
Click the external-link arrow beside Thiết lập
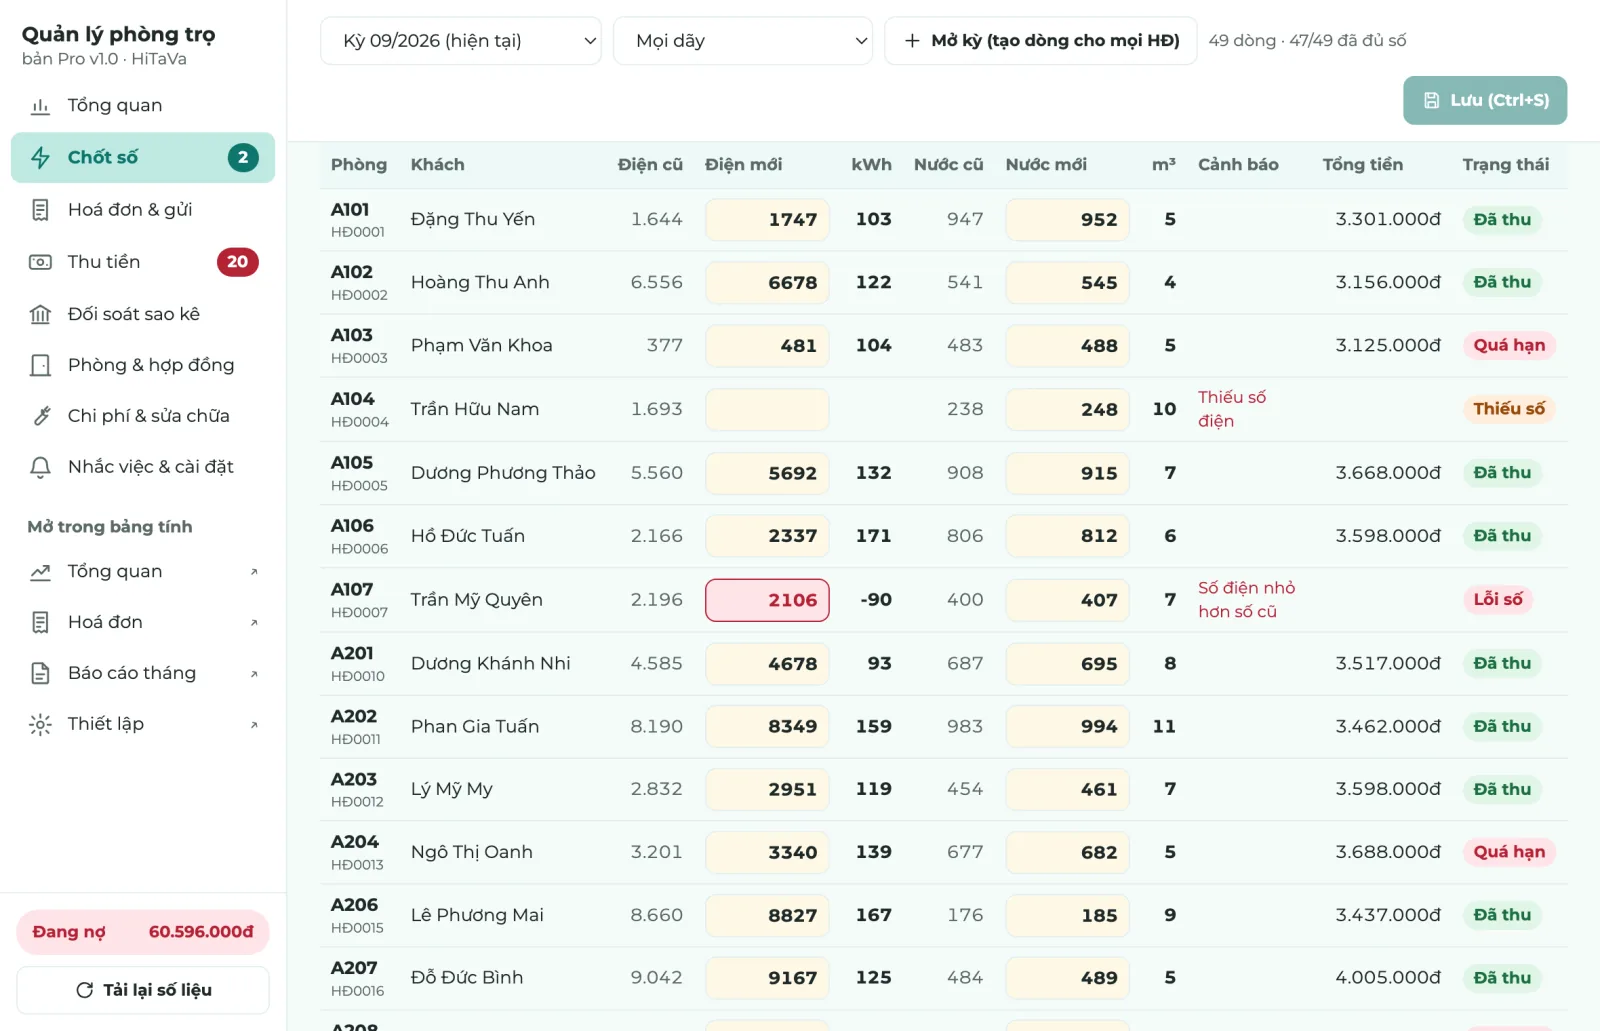tap(254, 724)
